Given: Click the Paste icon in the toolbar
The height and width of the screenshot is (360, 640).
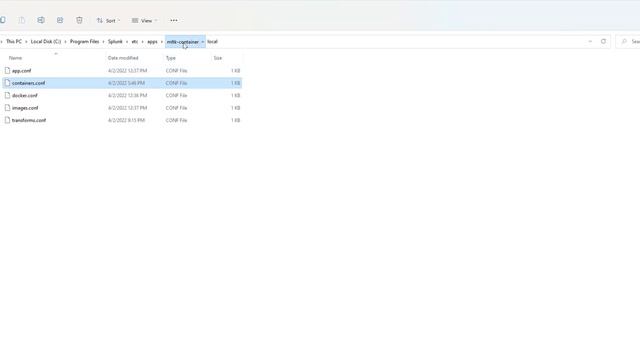Looking at the screenshot, I should 22,20.
